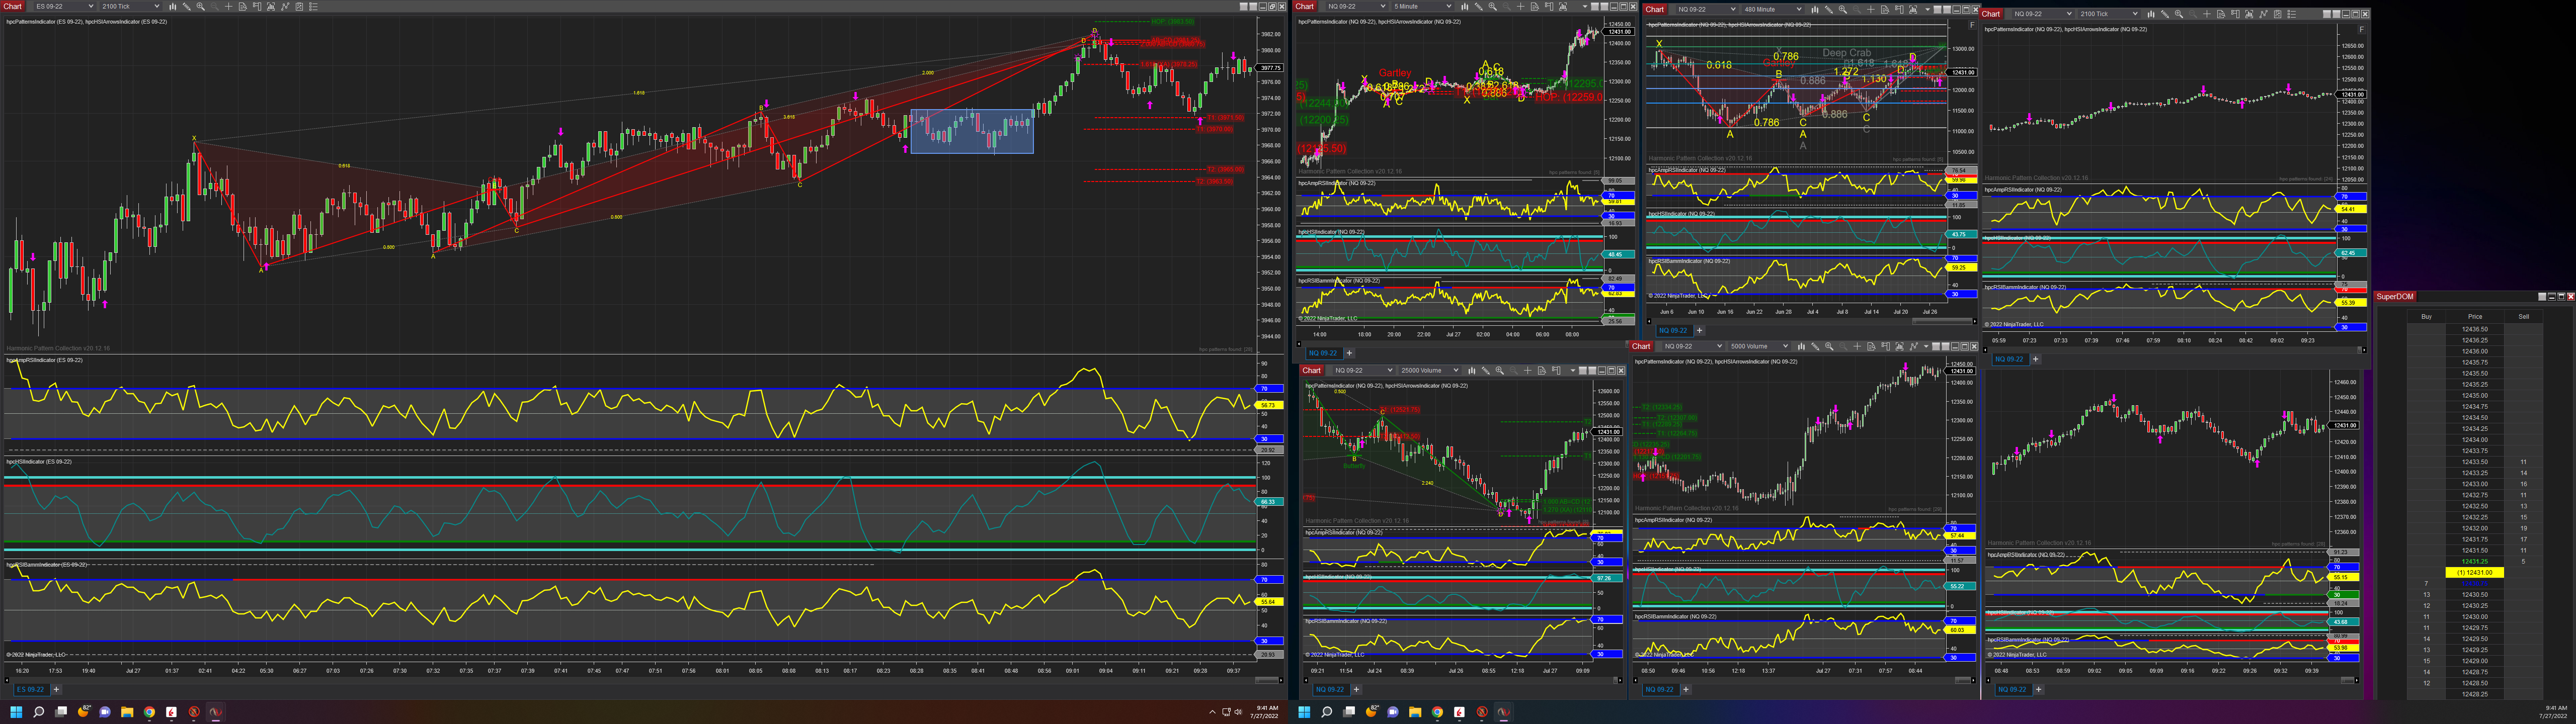Expand ES 09-22 instrument dropdown
This screenshot has height=724, width=2576.
(x=91, y=6)
